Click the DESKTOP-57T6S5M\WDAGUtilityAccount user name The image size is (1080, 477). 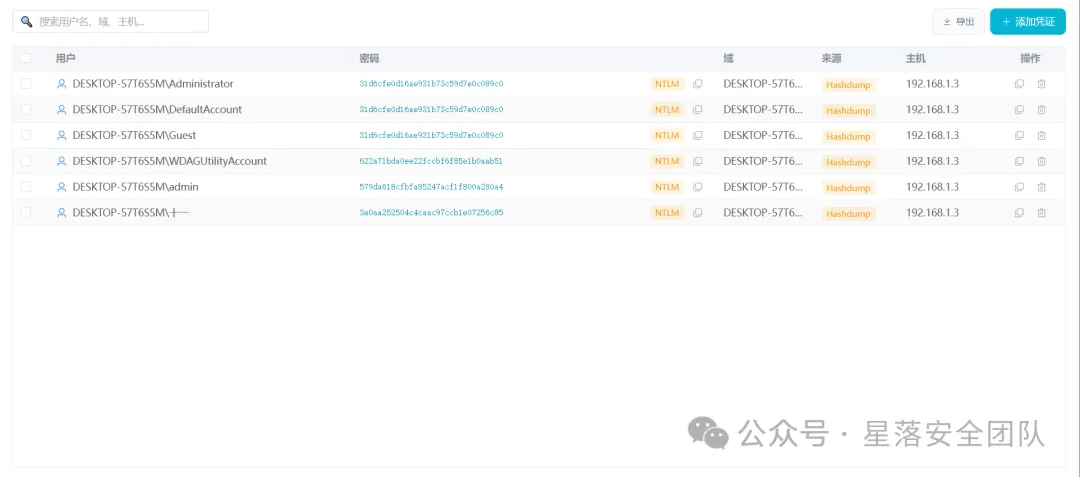tap(169, 161)
